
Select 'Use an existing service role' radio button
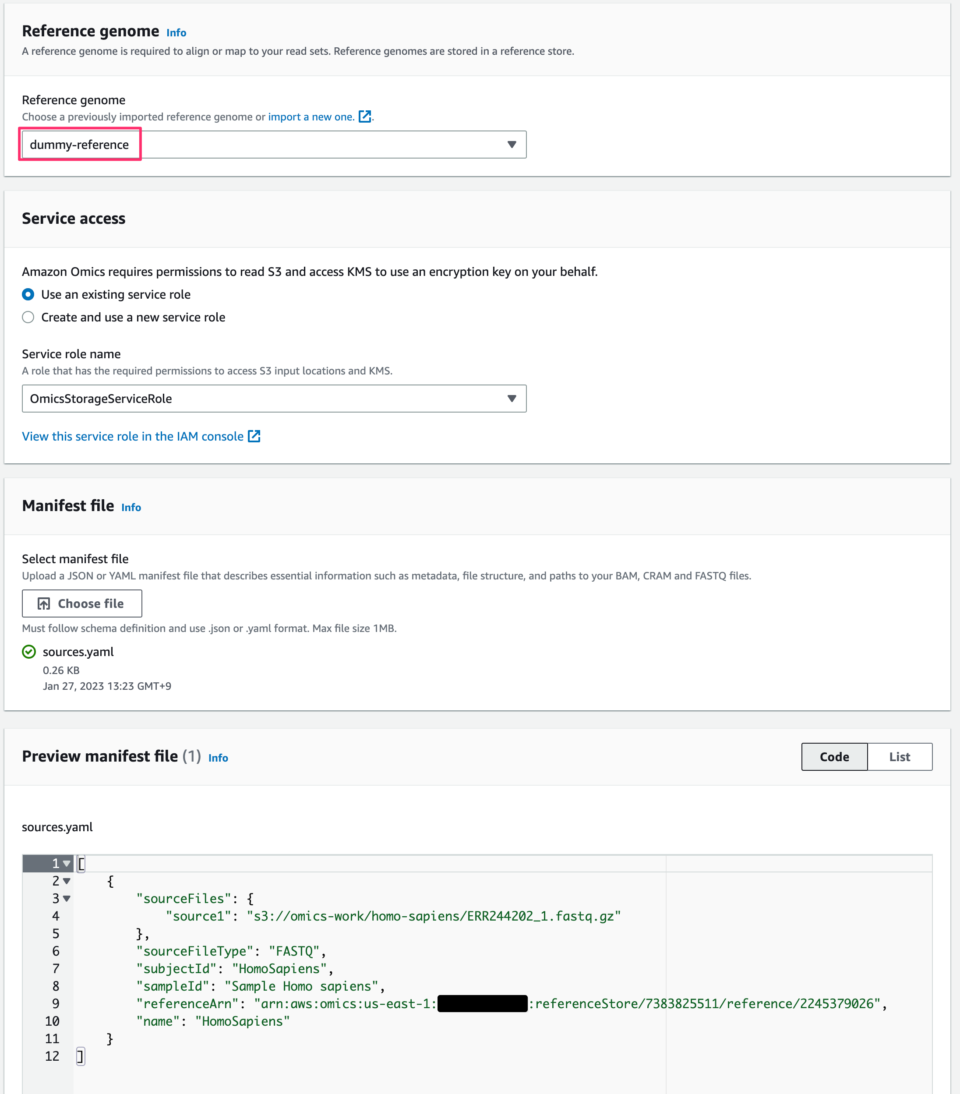click(28, 294)
